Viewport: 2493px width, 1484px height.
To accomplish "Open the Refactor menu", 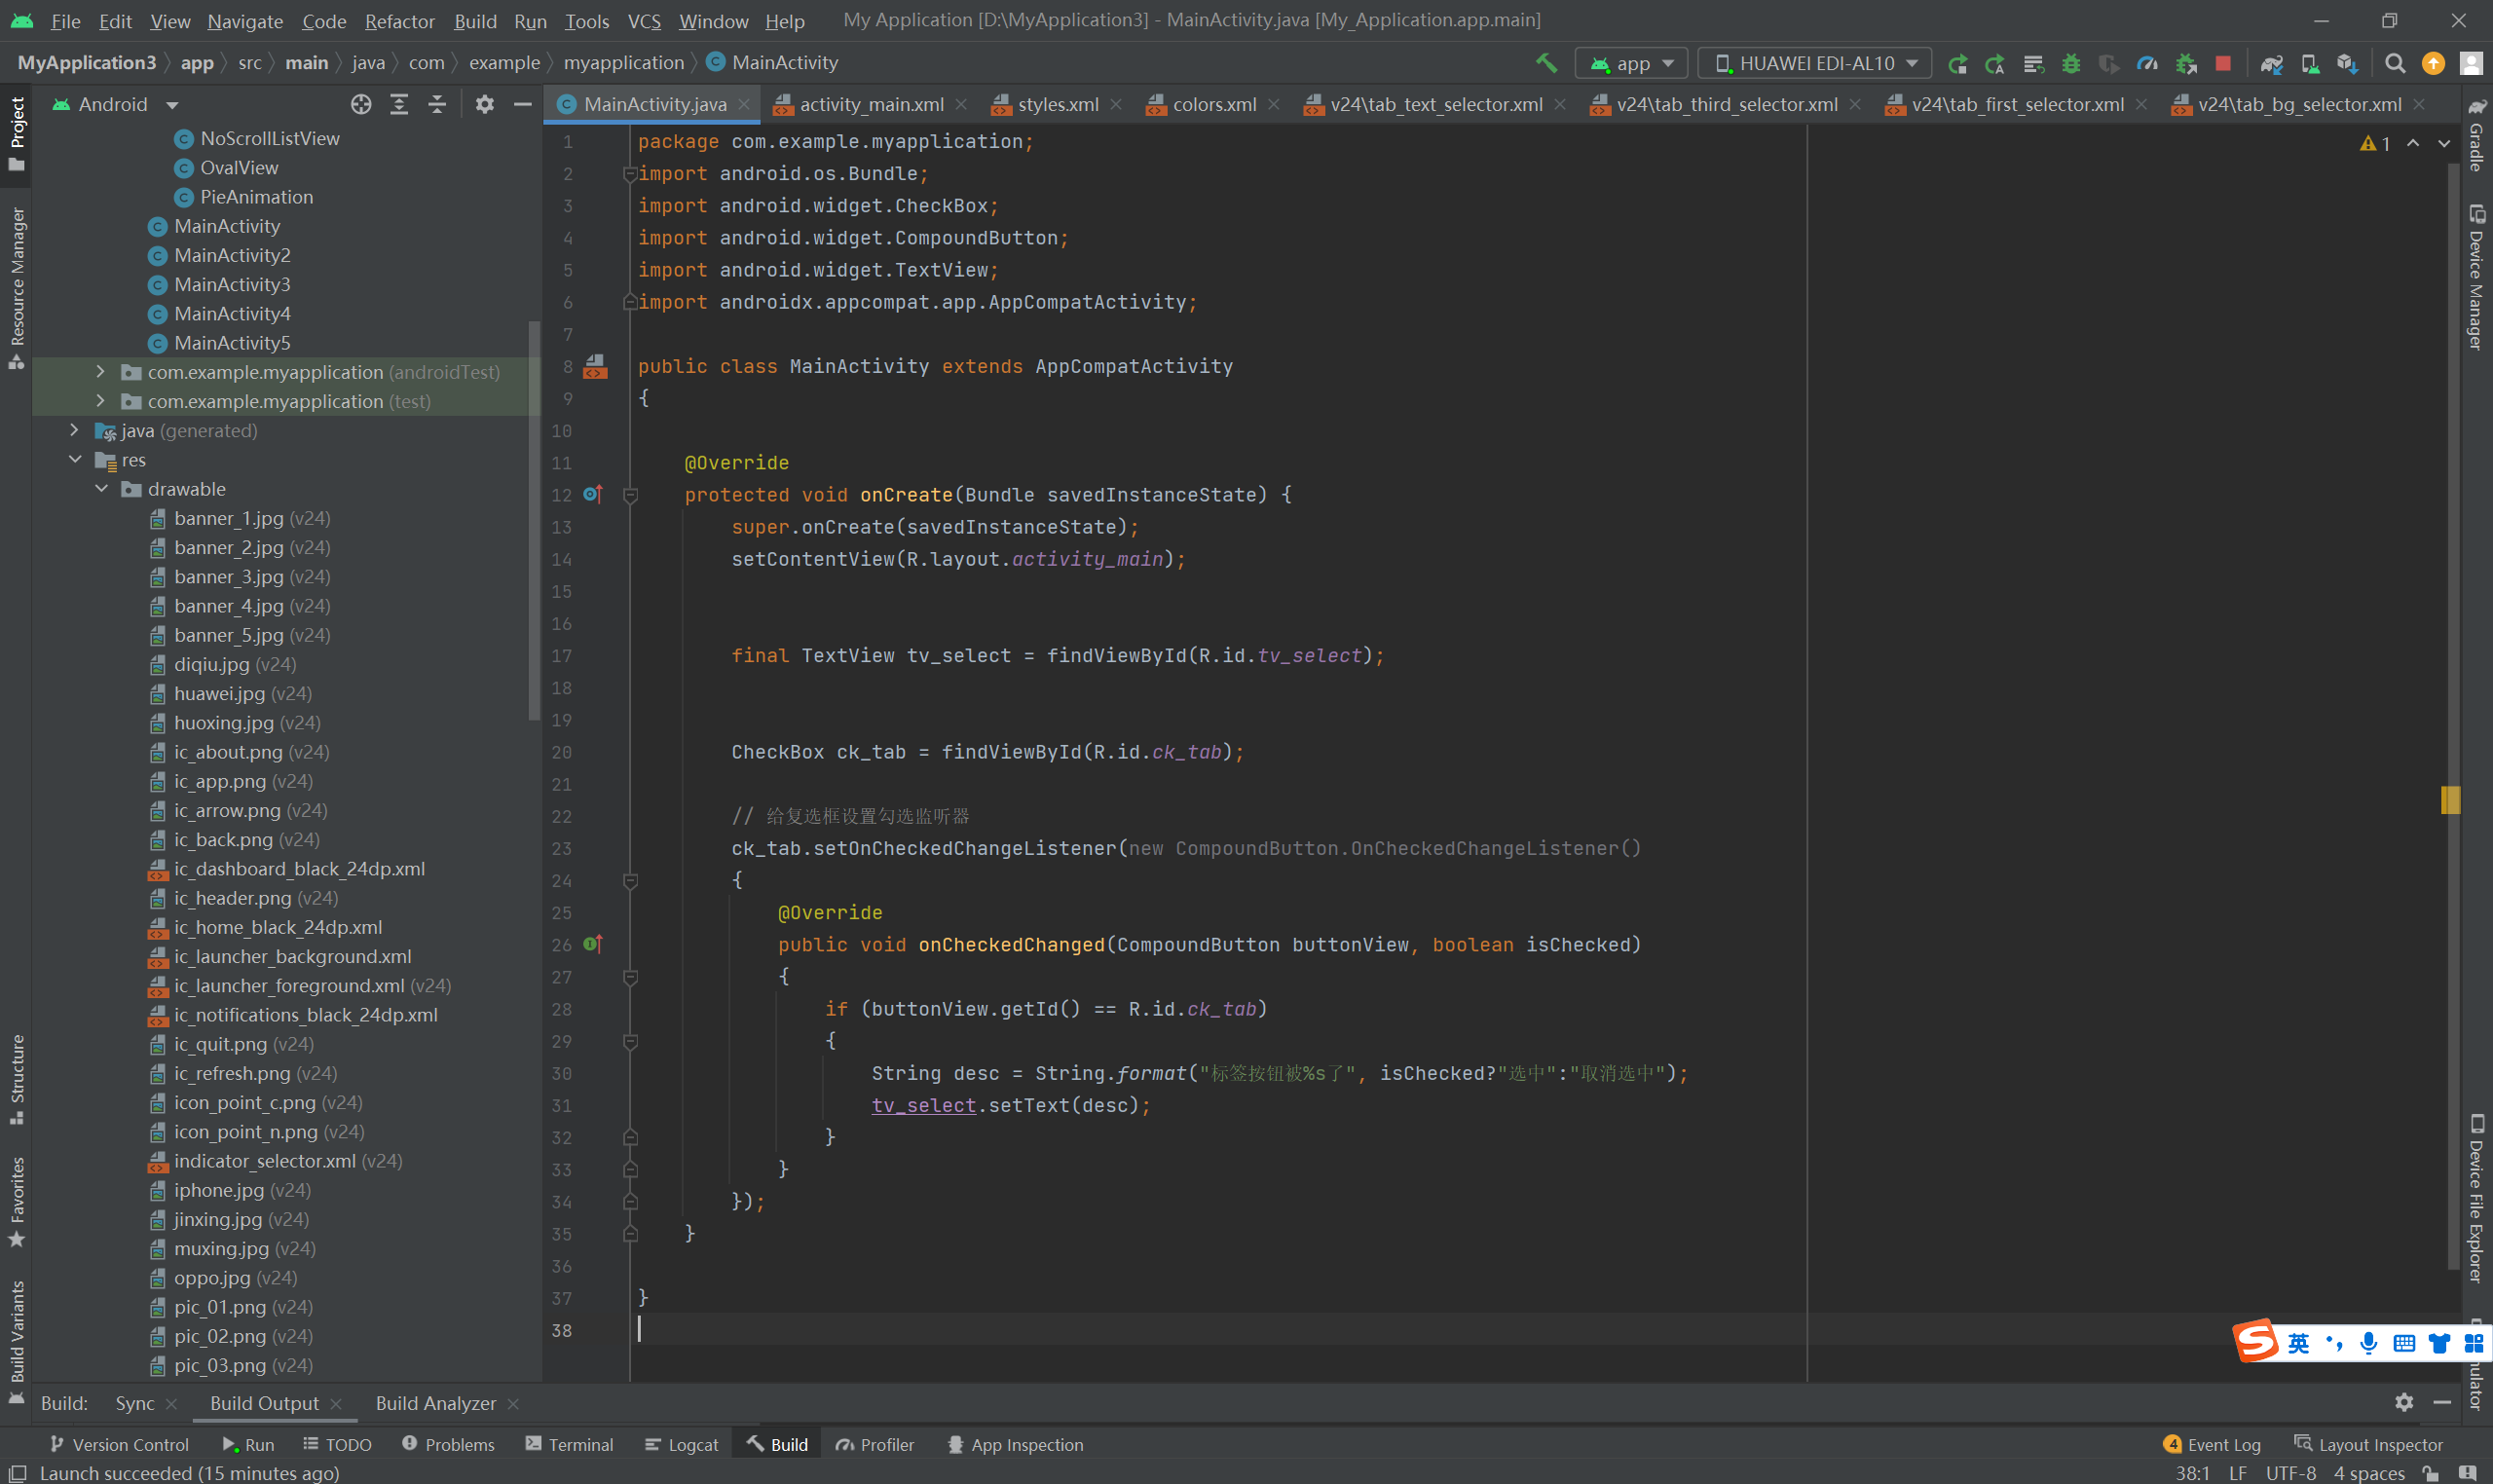I will 399,21.
